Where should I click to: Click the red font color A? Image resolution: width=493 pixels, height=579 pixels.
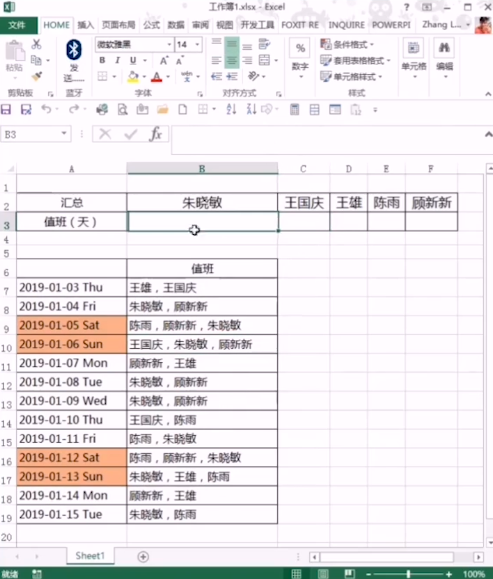click(x=157, y=76)
